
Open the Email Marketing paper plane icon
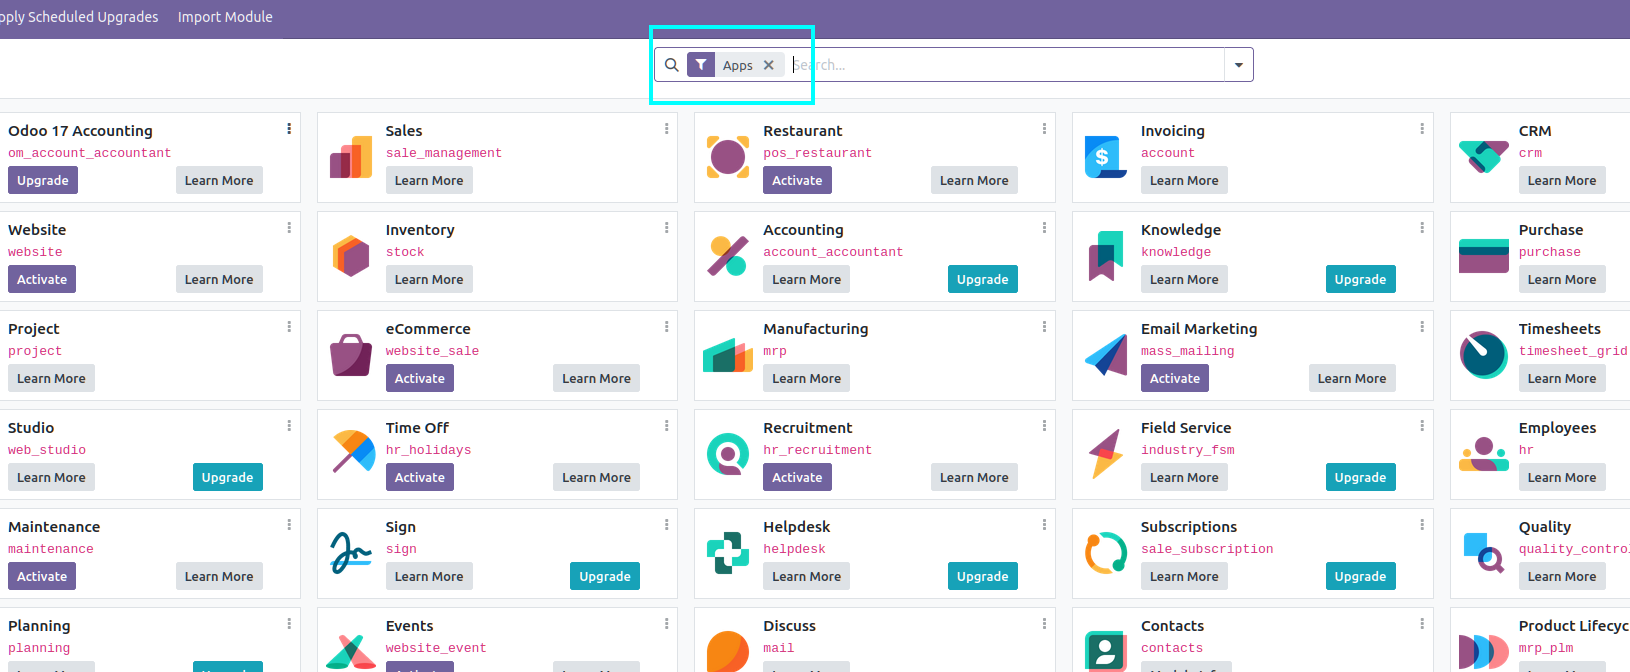coord(1106,355)
